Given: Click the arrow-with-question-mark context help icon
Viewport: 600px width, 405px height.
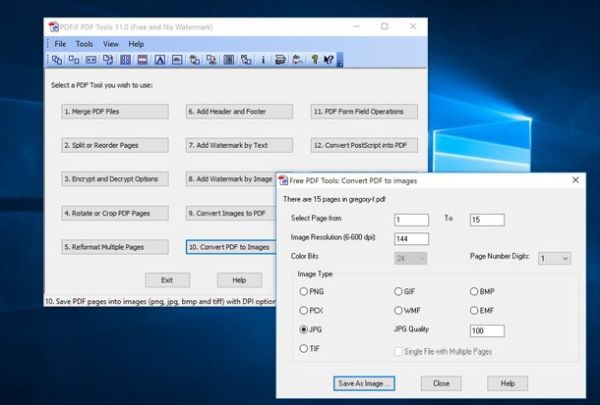Looking at the screenshot, I should coord(329,61).
